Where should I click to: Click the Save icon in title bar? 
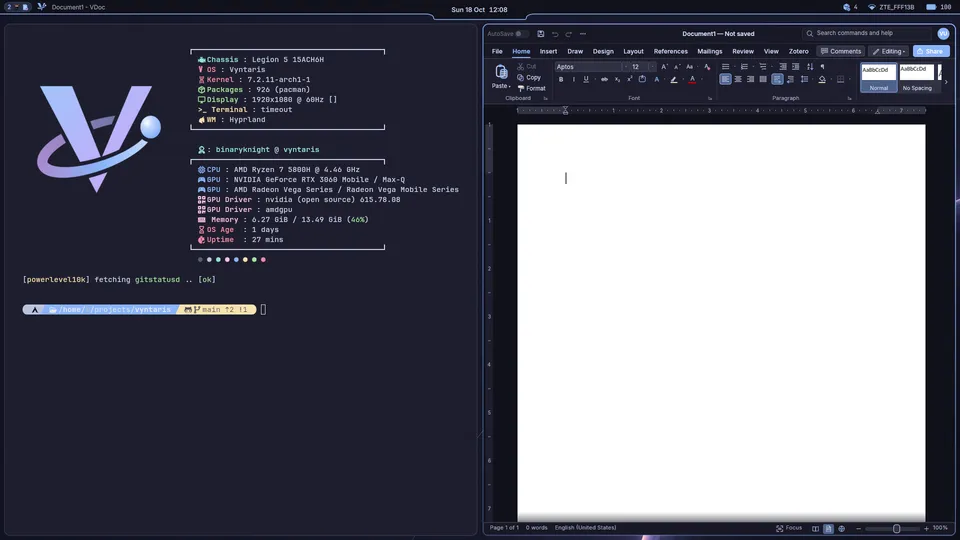541,34
